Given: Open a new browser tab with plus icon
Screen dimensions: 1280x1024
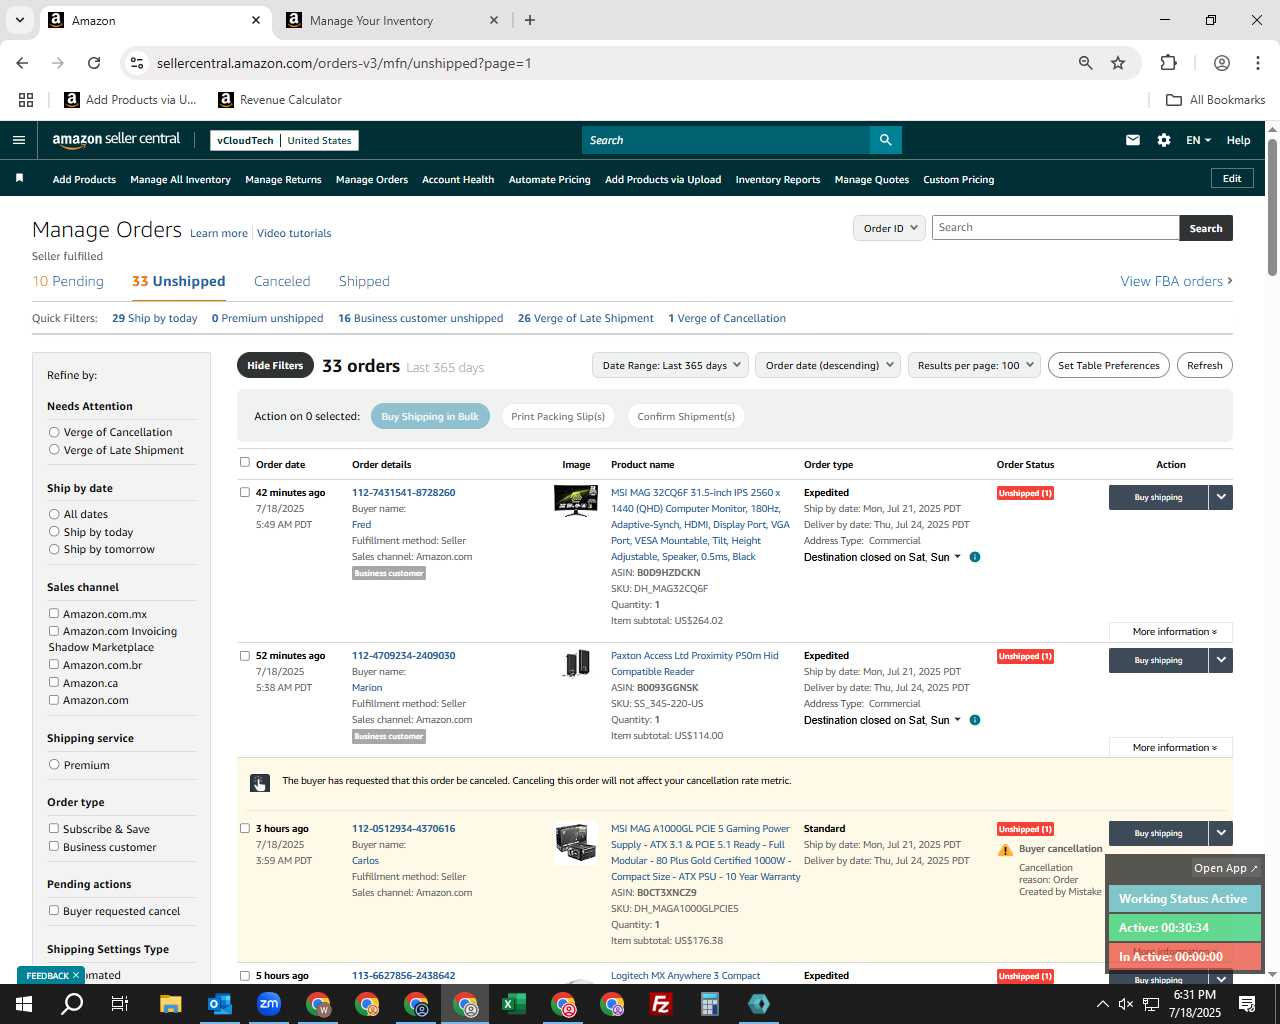Looking at the screenshot, I should 529,20.
